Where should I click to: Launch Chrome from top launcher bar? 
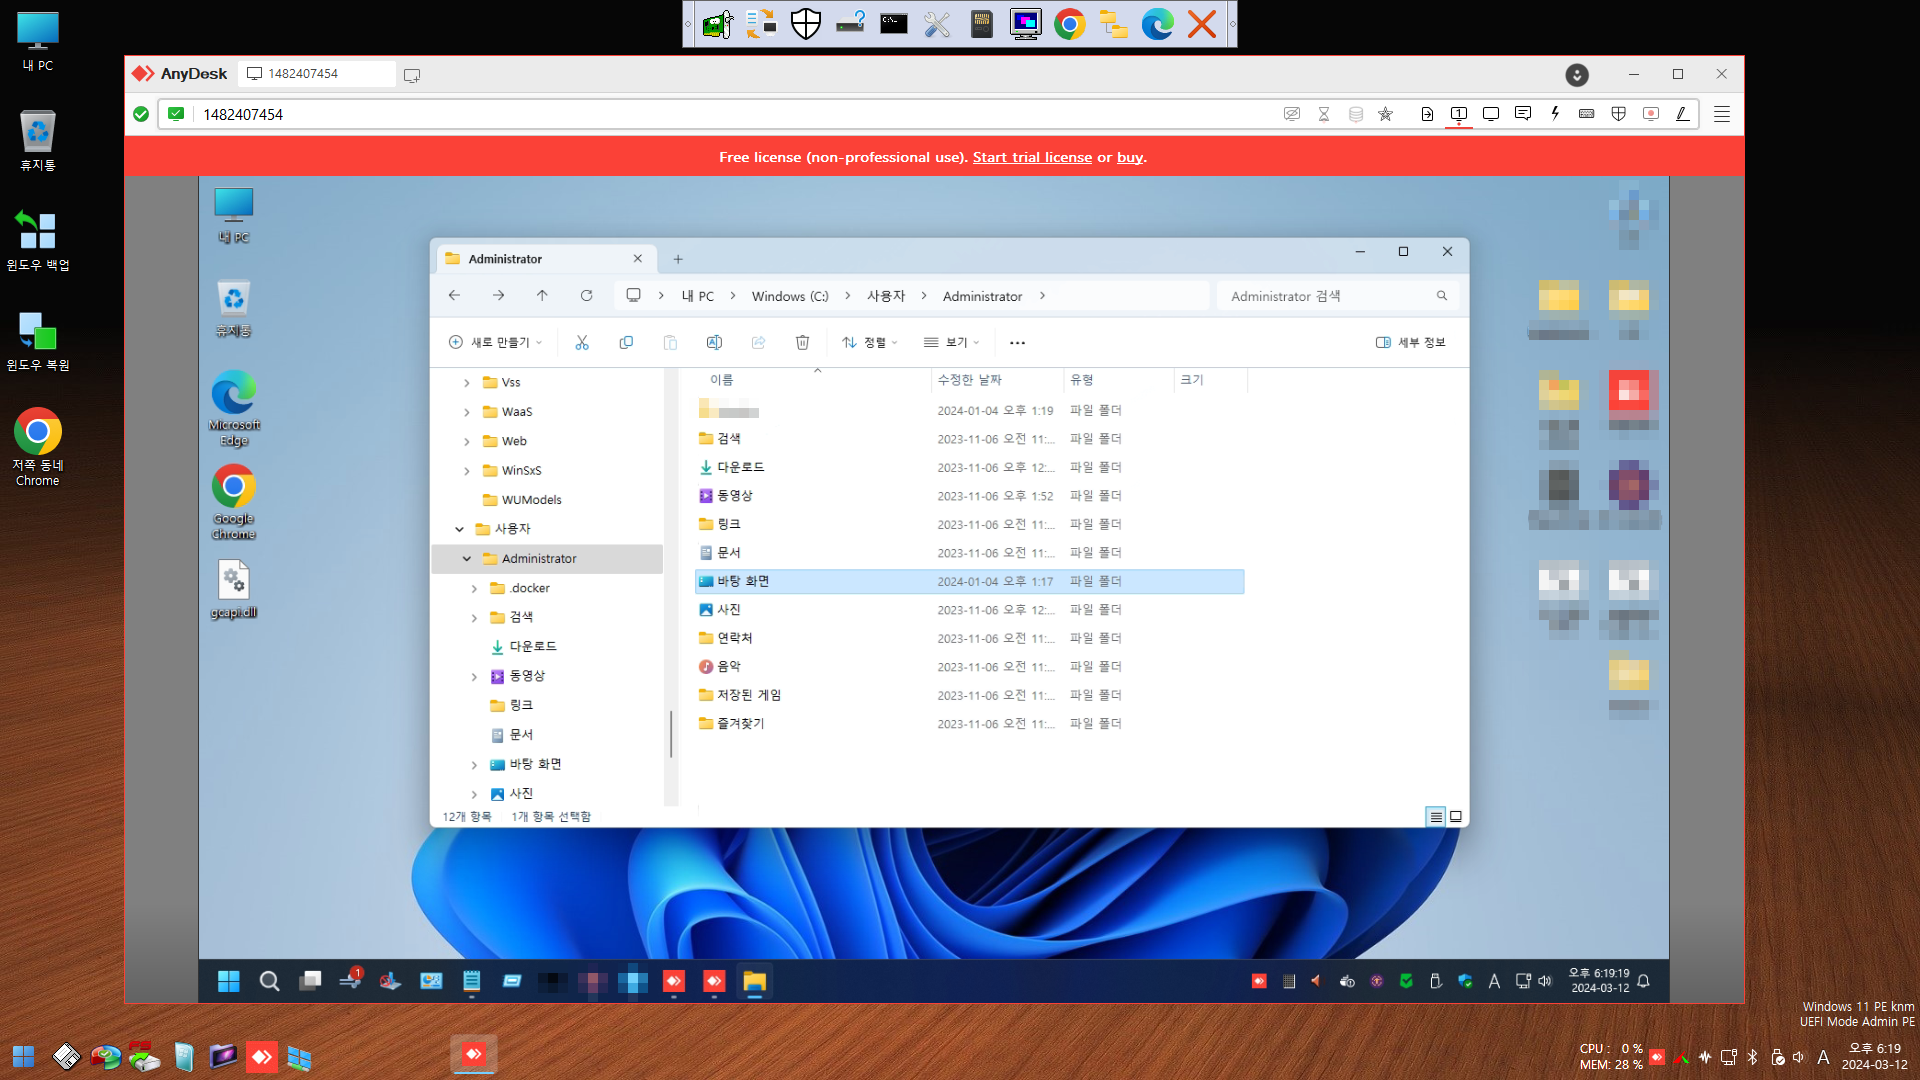point(1070,24)
